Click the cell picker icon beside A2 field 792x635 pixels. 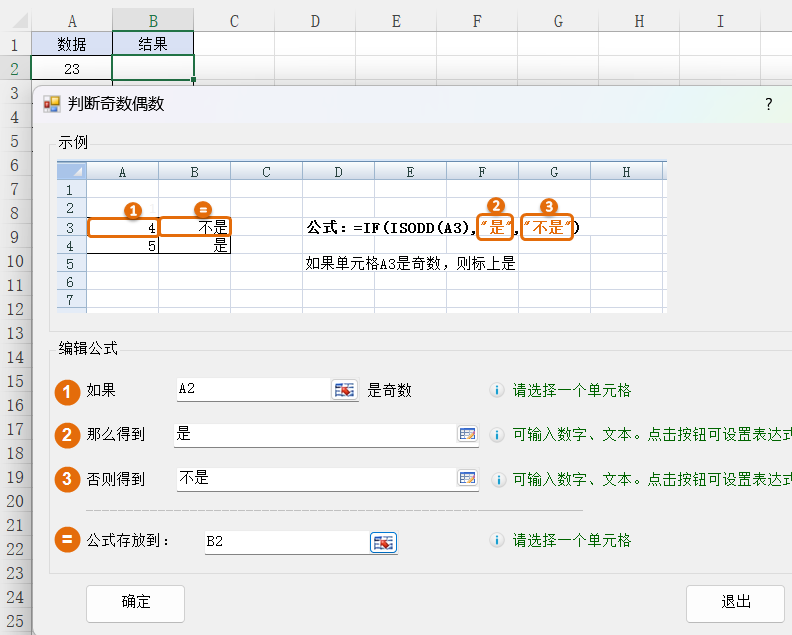pyautogui.click(x=344, y=390)
